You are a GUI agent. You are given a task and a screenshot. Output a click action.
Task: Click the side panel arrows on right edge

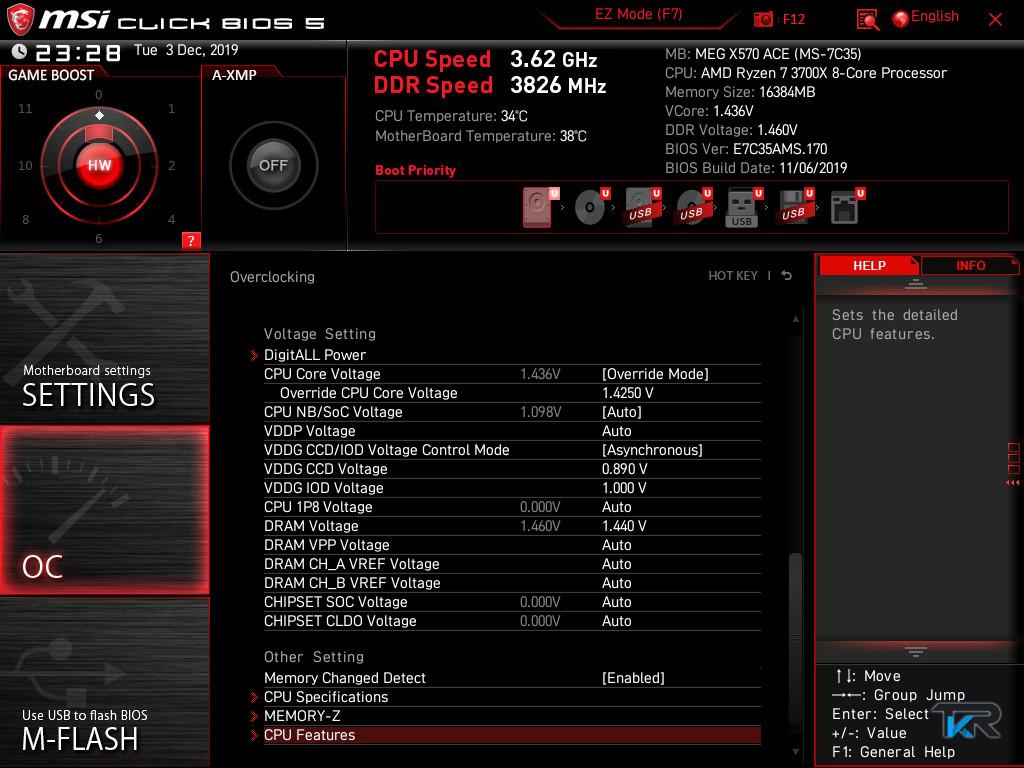[1013, 483]
